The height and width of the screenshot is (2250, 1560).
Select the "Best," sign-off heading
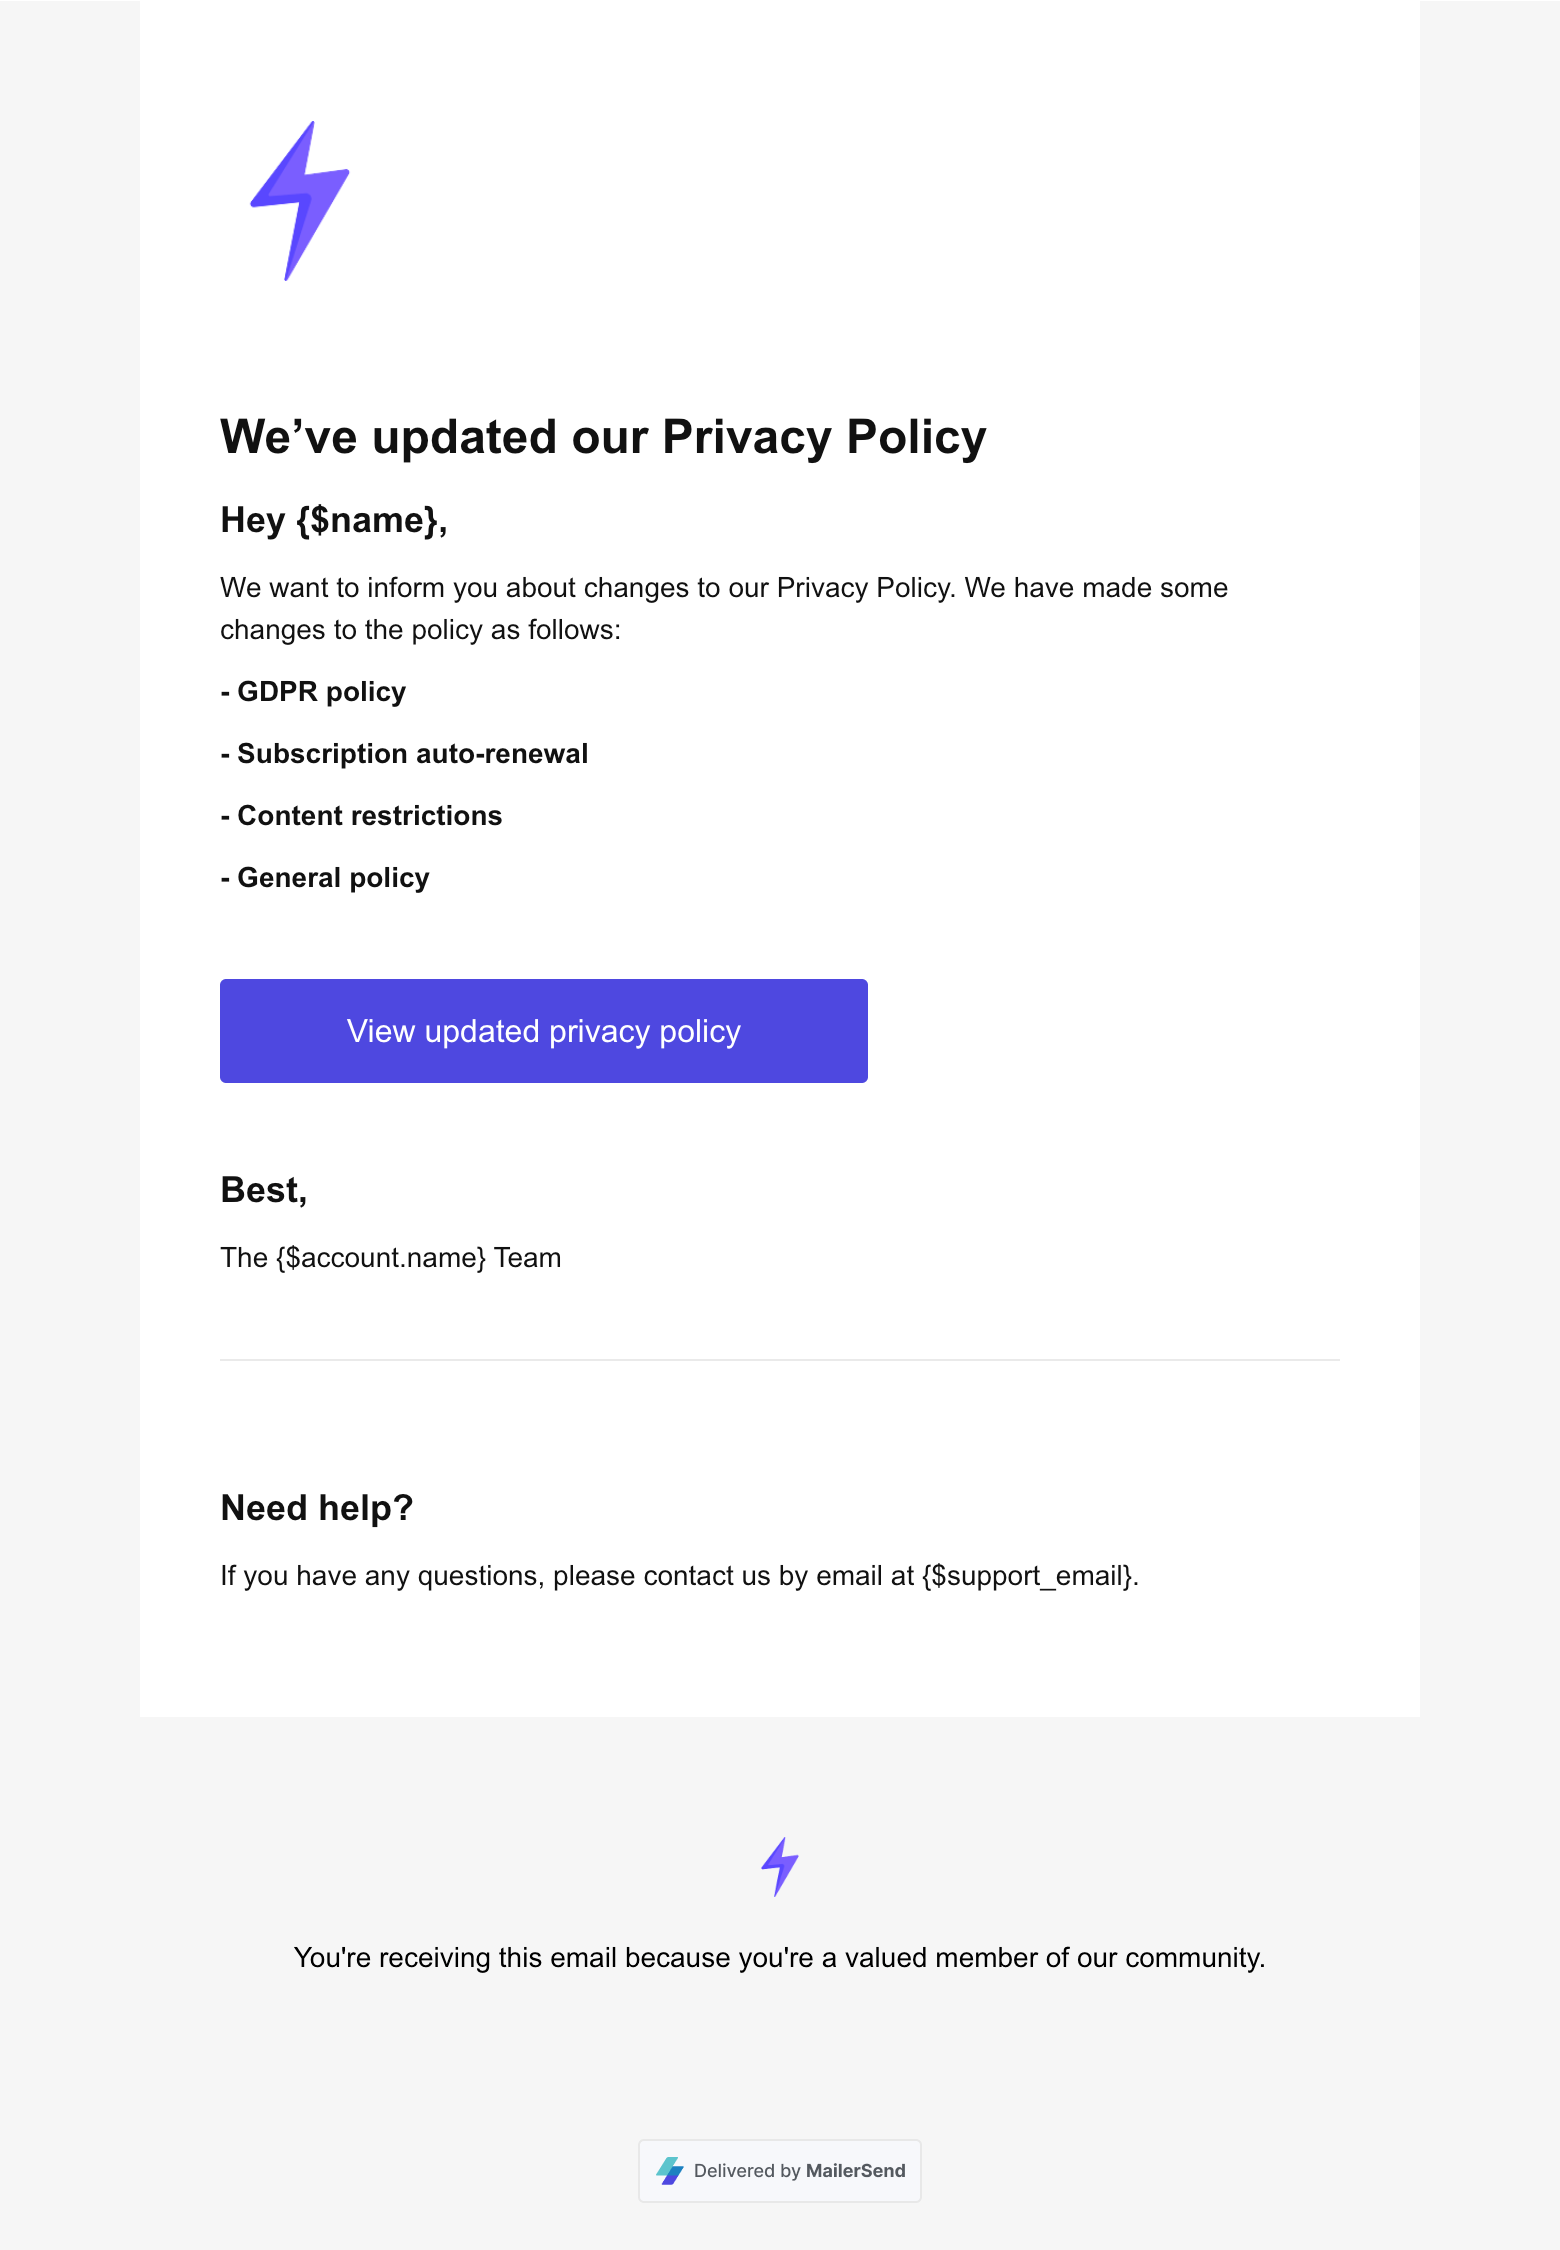coord(264,1190)
